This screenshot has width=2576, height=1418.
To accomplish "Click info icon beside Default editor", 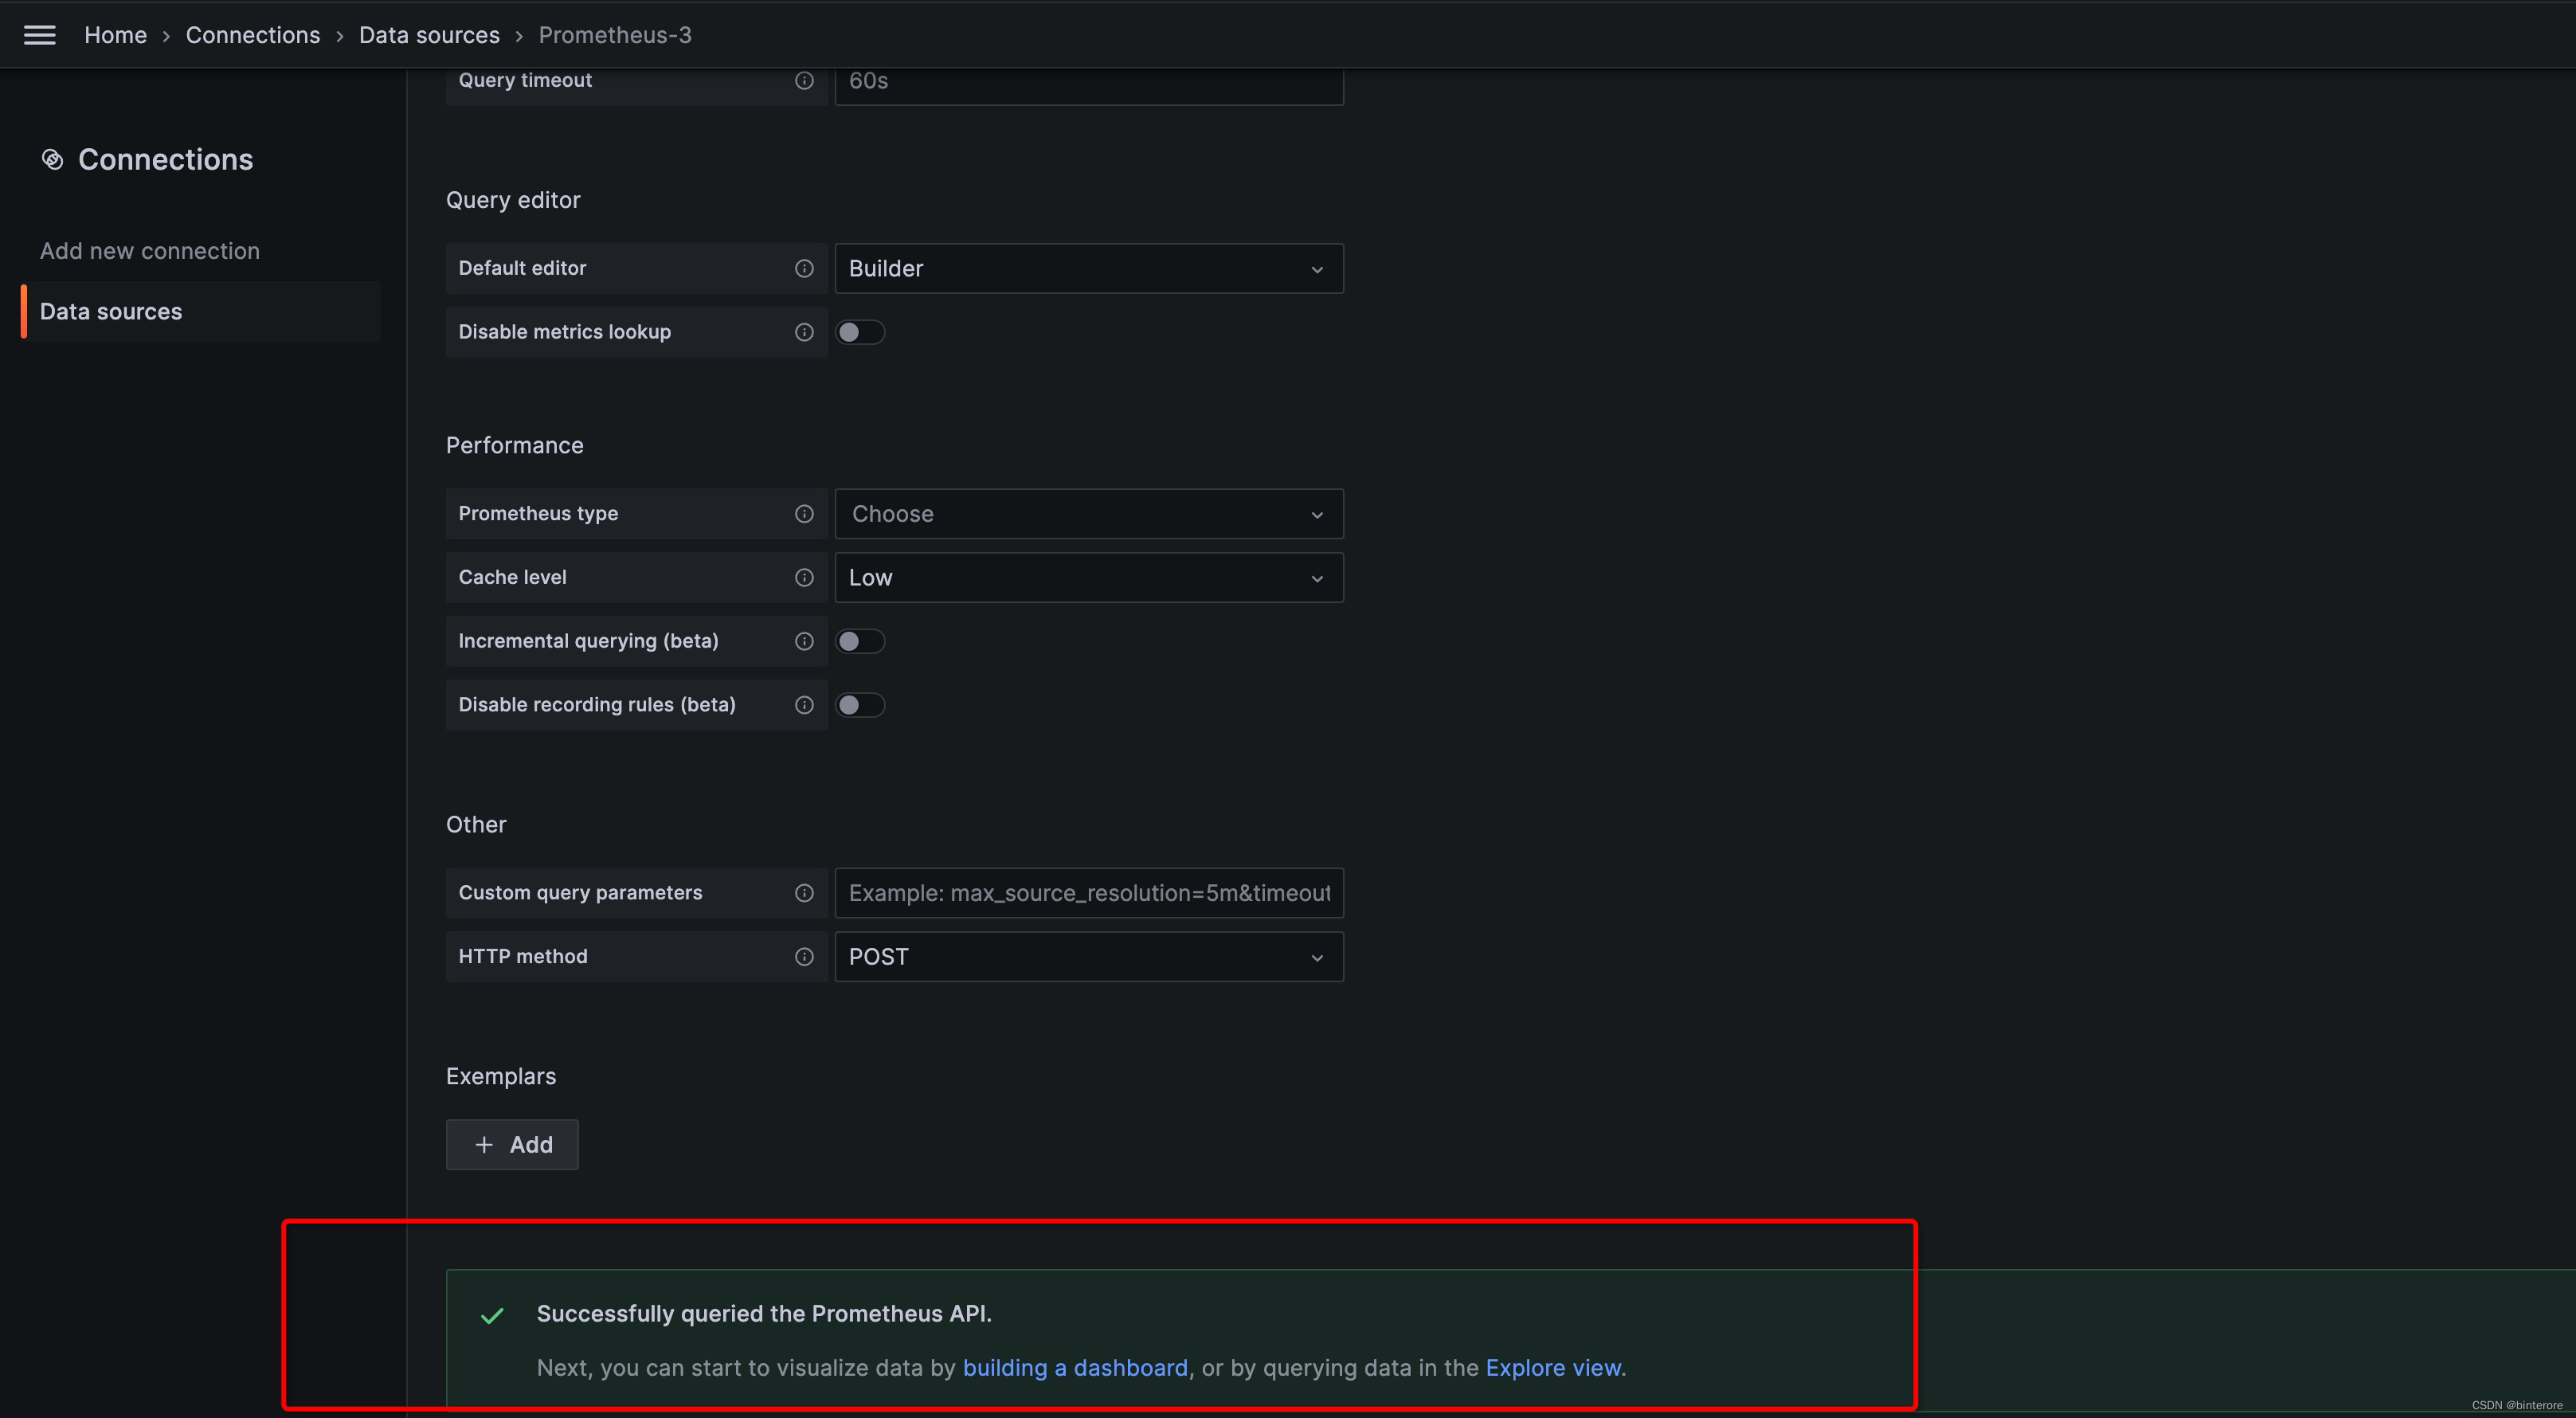I will pos(804,268).
